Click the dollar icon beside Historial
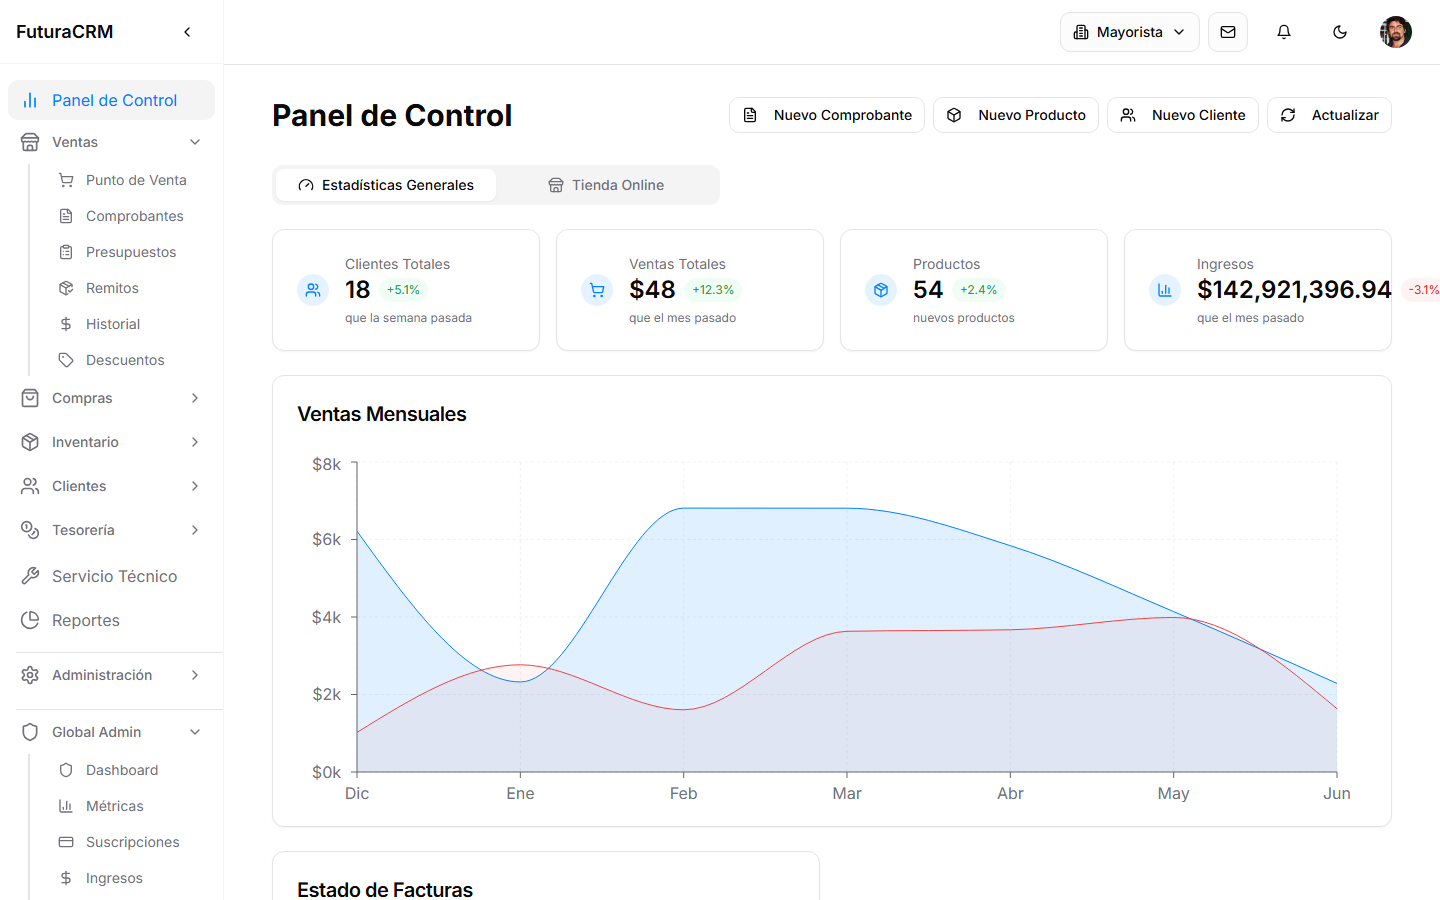 (x=66, y=324)
